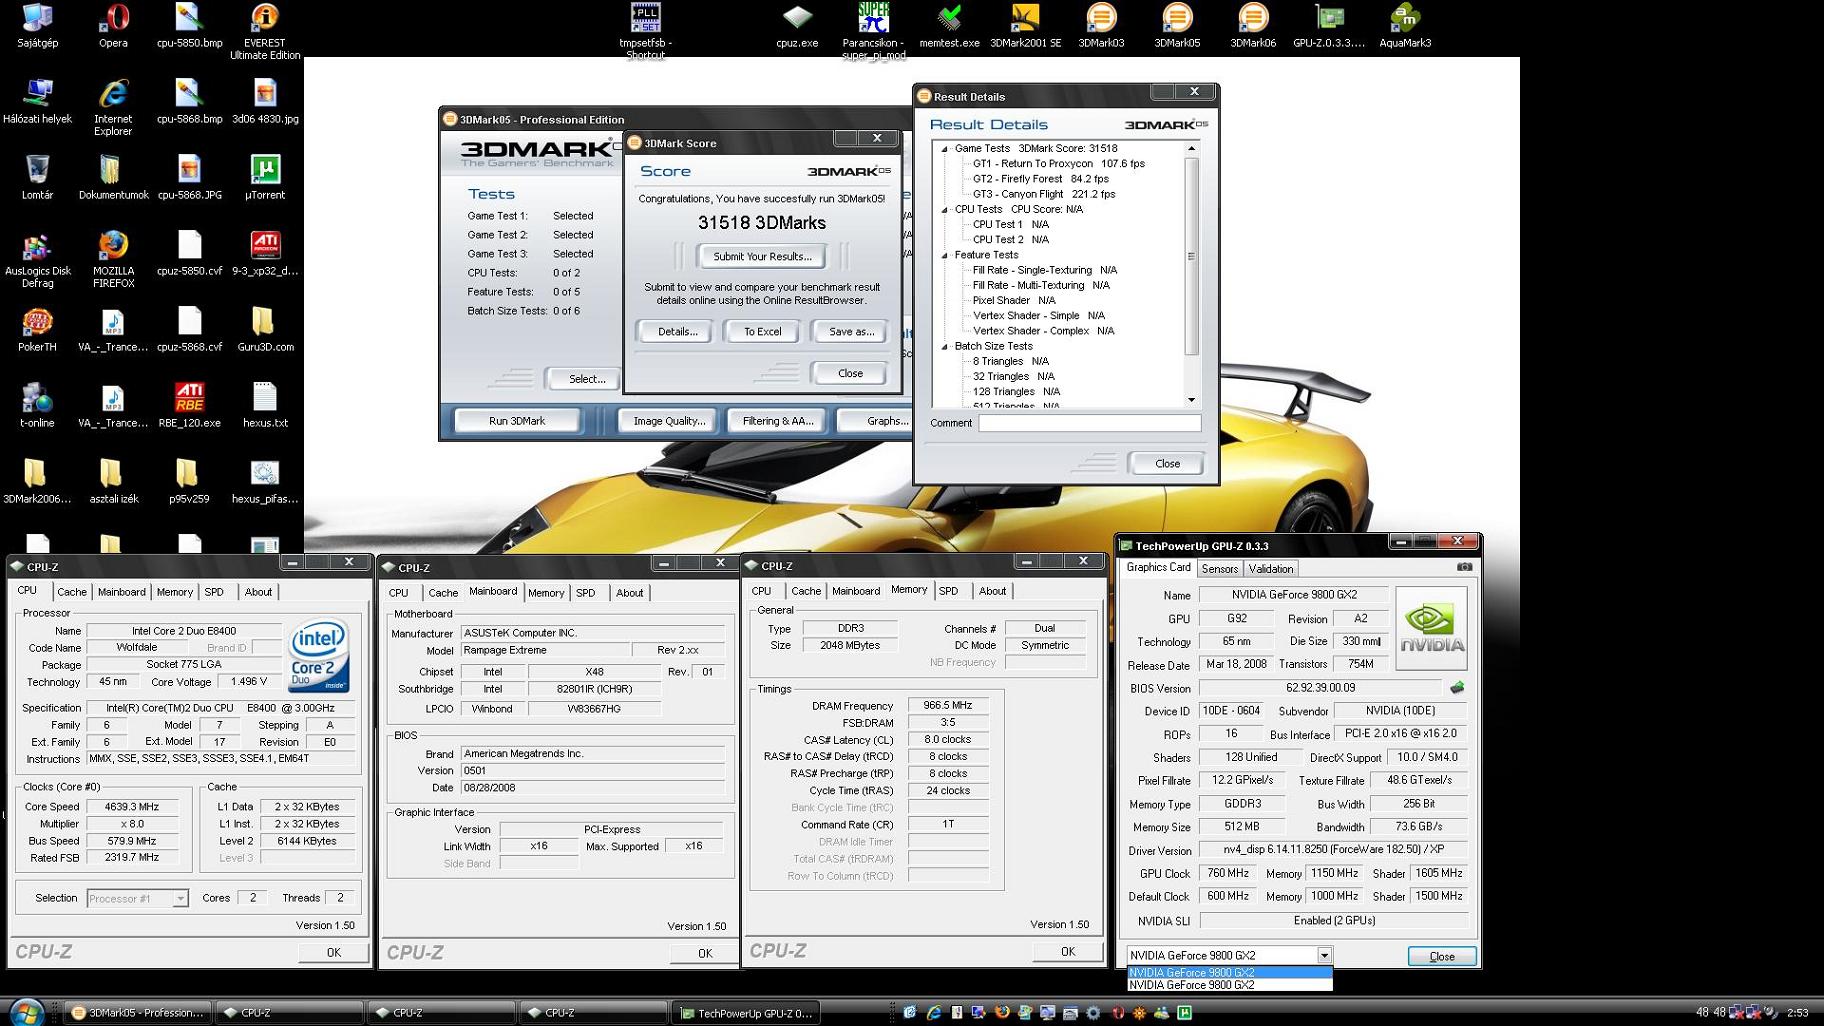Collapse the Game Tests tree node
The image size is (1824, 1026).
pyautogui.click(x=944, y=148)
